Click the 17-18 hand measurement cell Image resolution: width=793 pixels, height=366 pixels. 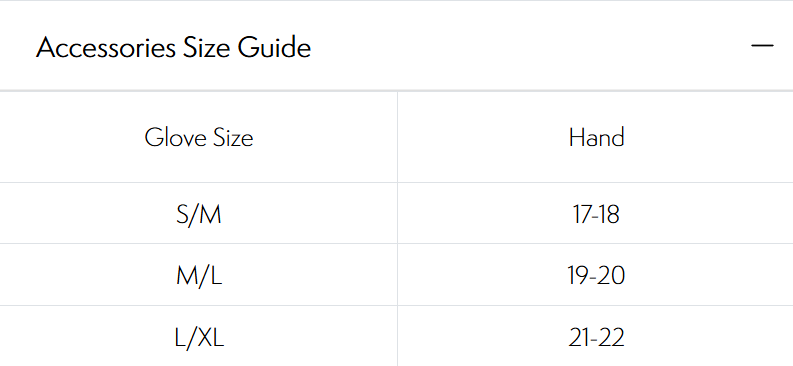(x=596, y=214)
